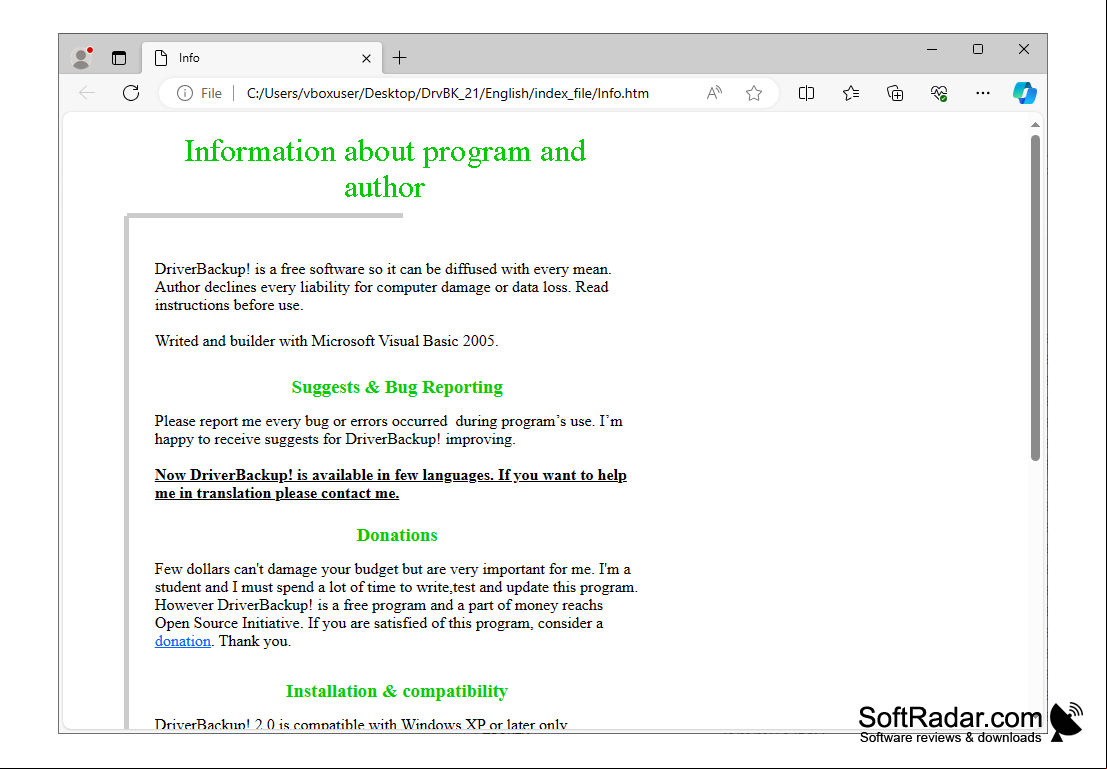This screenshot has height=769, width=1107.
Task: Open split screen view
Action: (x=806, y=93)
